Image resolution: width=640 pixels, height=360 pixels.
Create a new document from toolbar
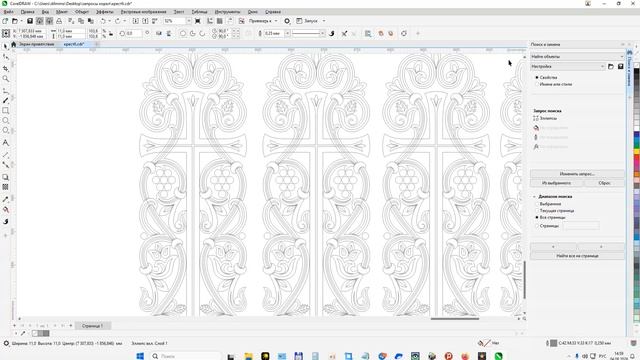click(x=5, y=21)
